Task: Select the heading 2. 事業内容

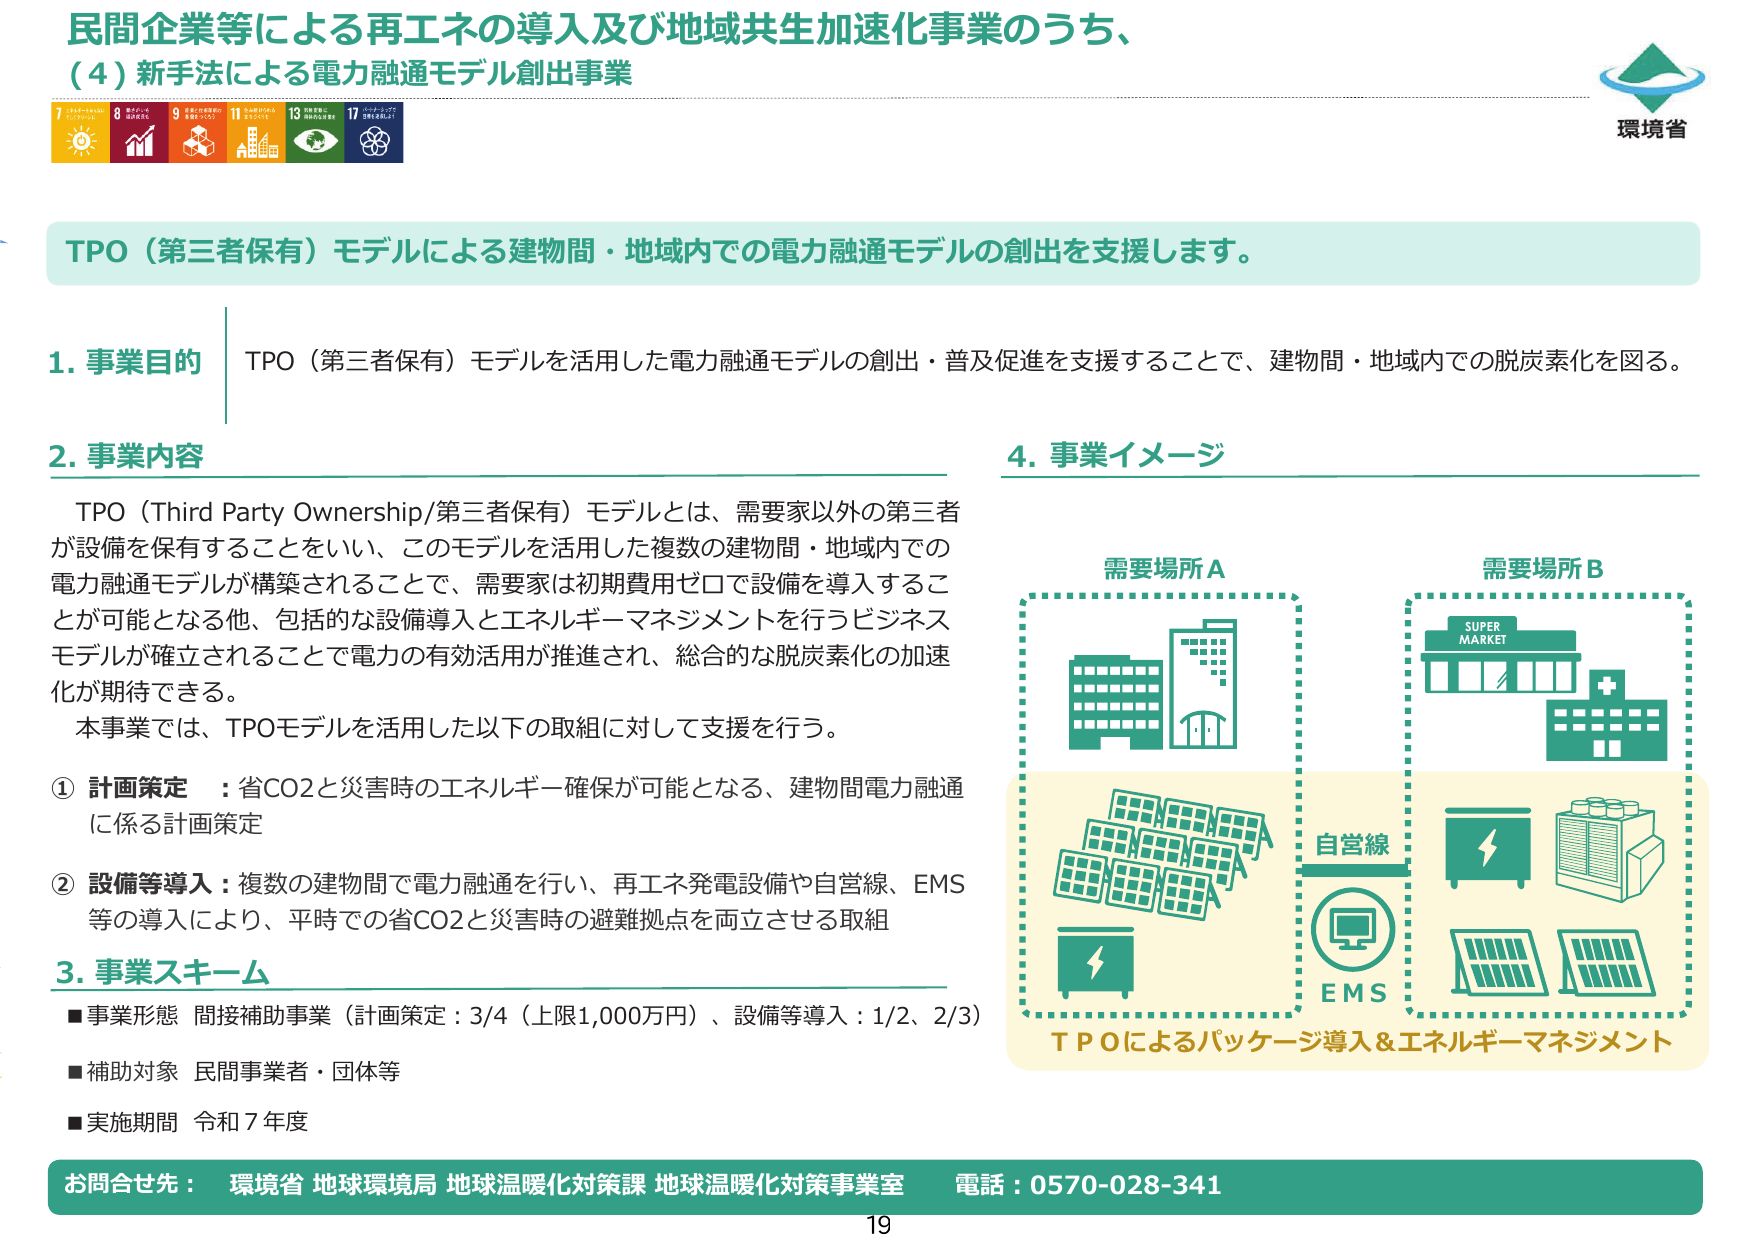Action: coord(126,456)
